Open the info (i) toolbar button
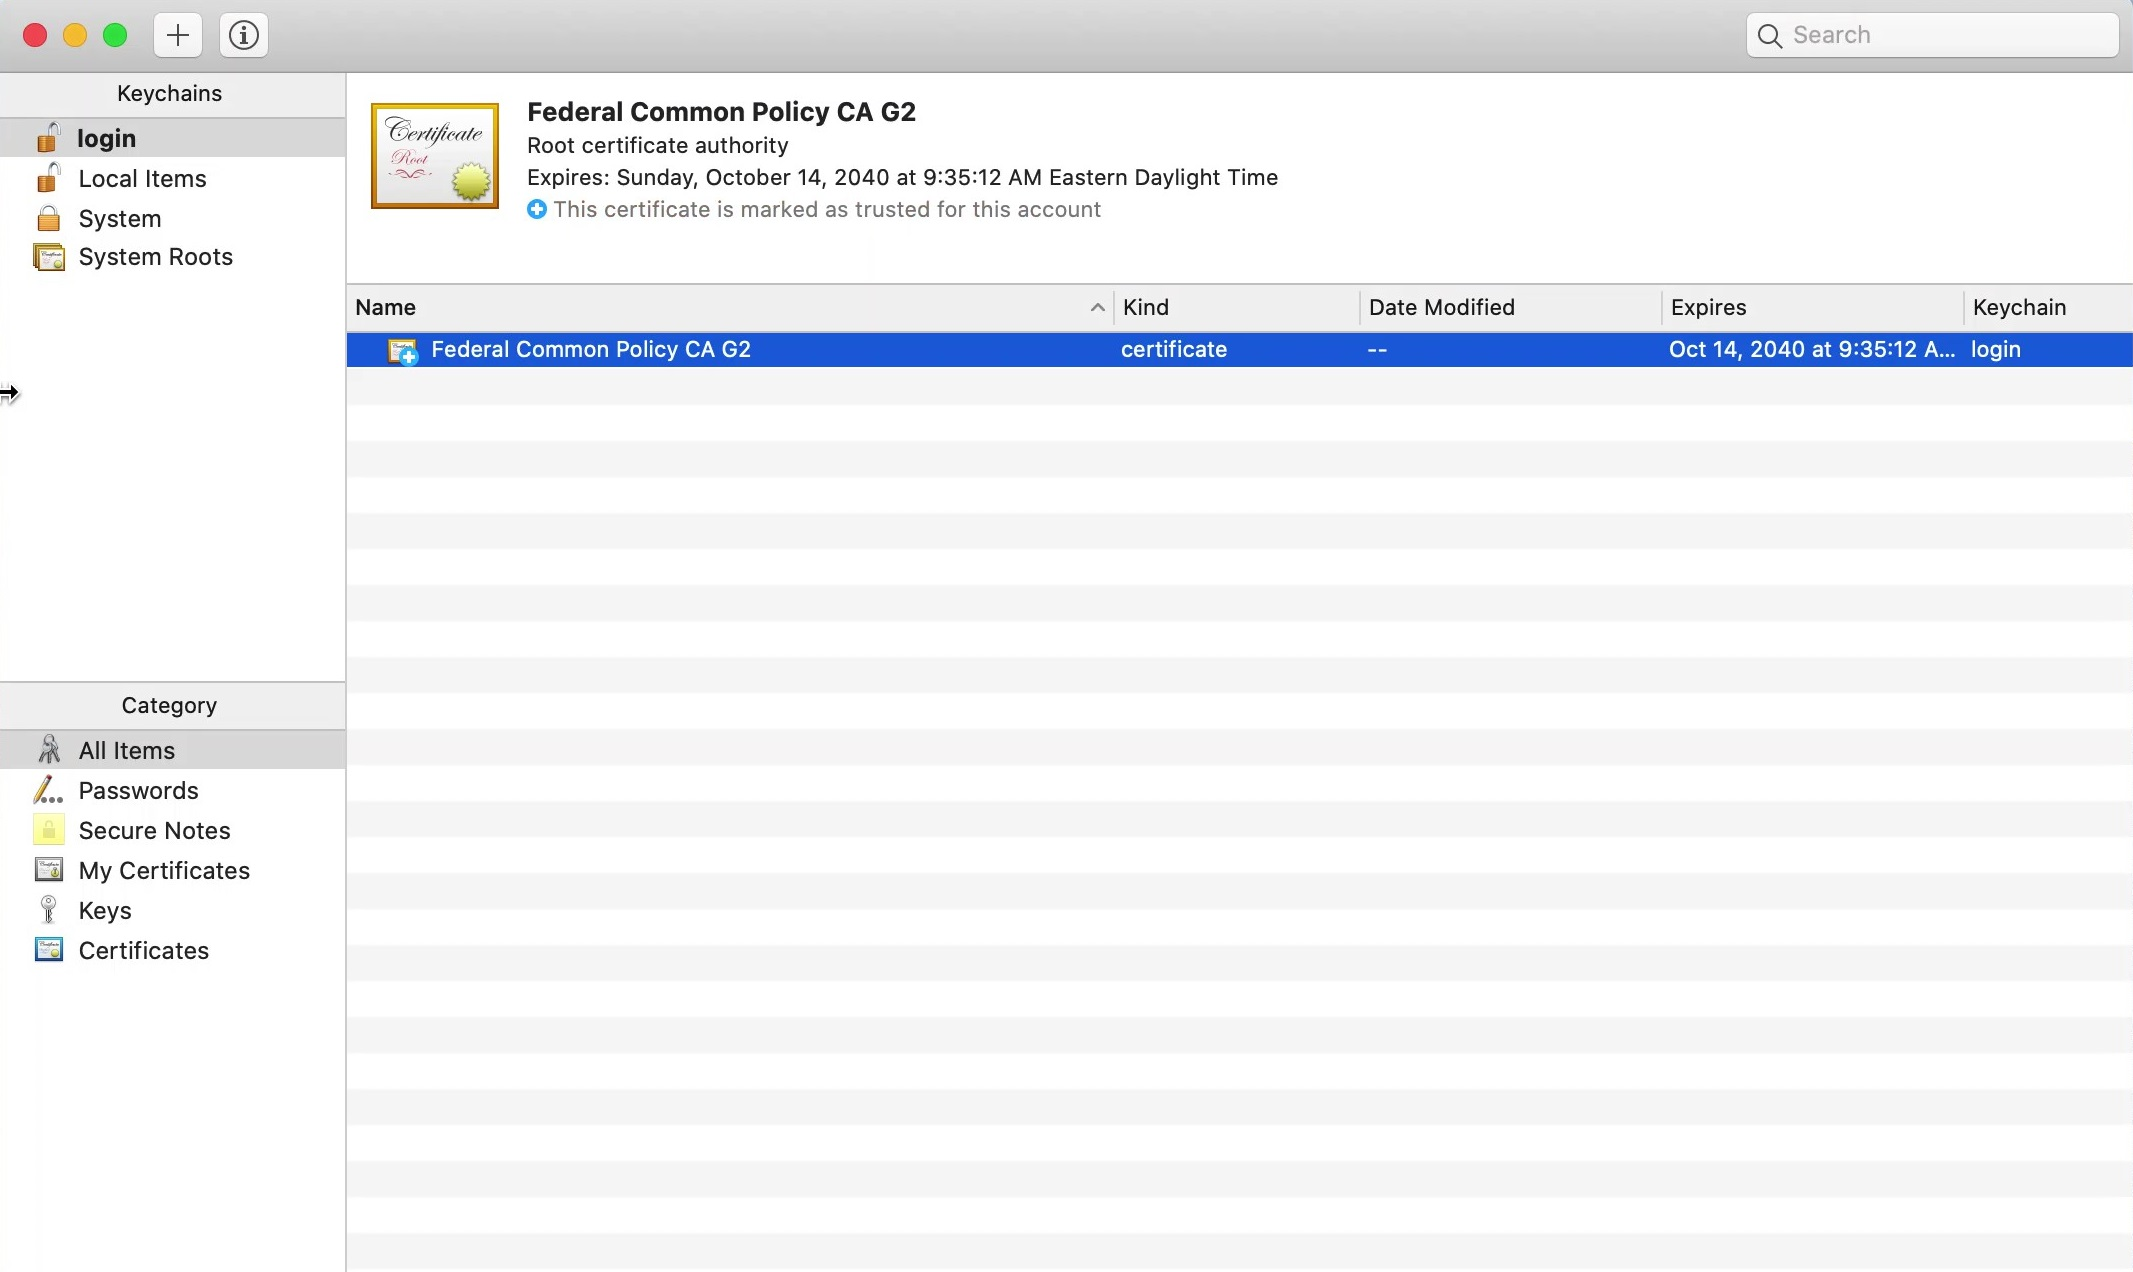Screen dimensions: 2133x1272 (x=243, y=34)
